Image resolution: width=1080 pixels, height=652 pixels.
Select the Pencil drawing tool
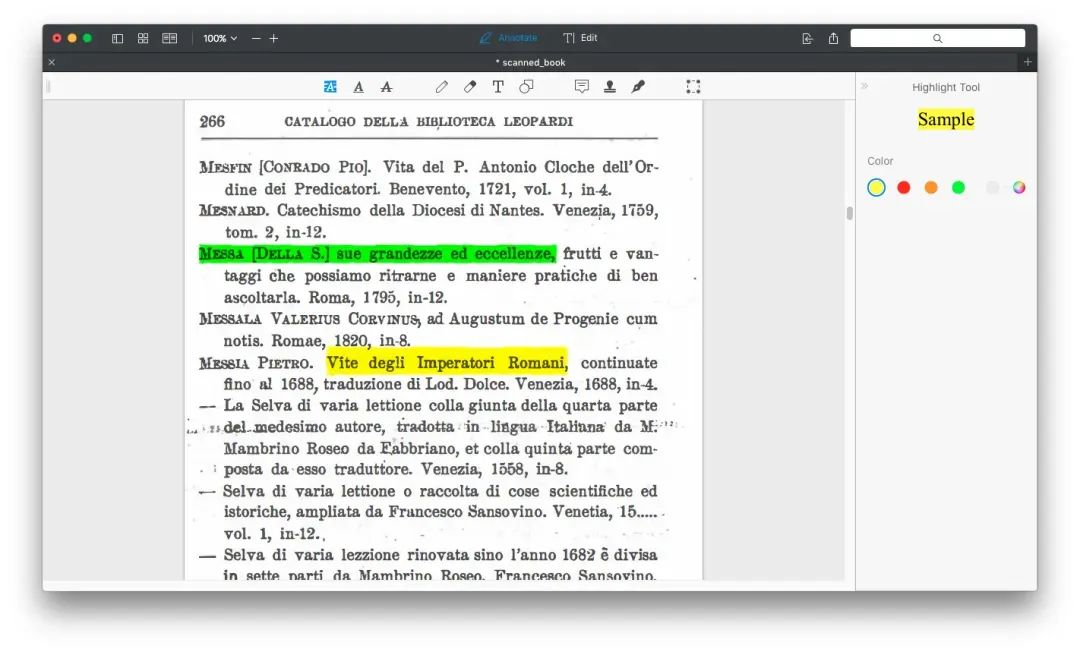click(442, 87)
